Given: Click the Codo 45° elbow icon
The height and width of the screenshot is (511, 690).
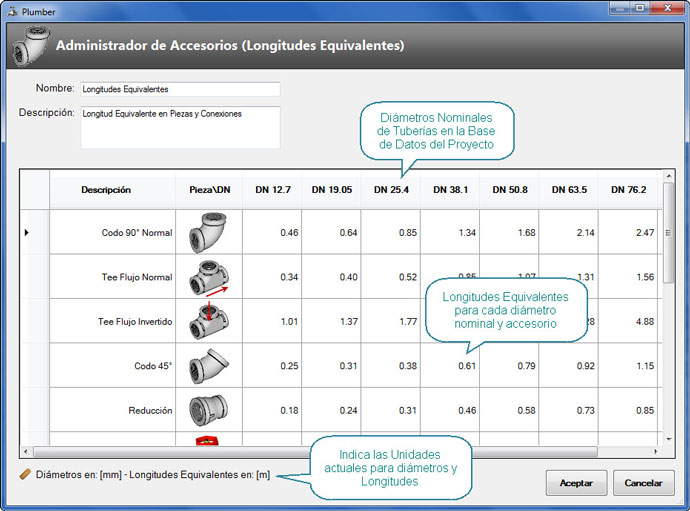Looking at the screenshot, I should point(209,366).
